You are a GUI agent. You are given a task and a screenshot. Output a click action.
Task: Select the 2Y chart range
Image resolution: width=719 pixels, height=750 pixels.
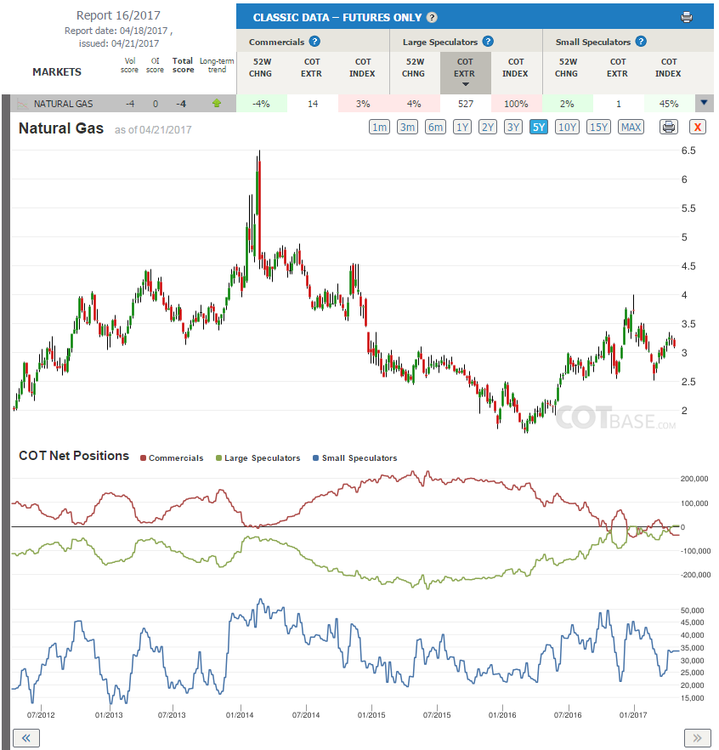point(487,127)
